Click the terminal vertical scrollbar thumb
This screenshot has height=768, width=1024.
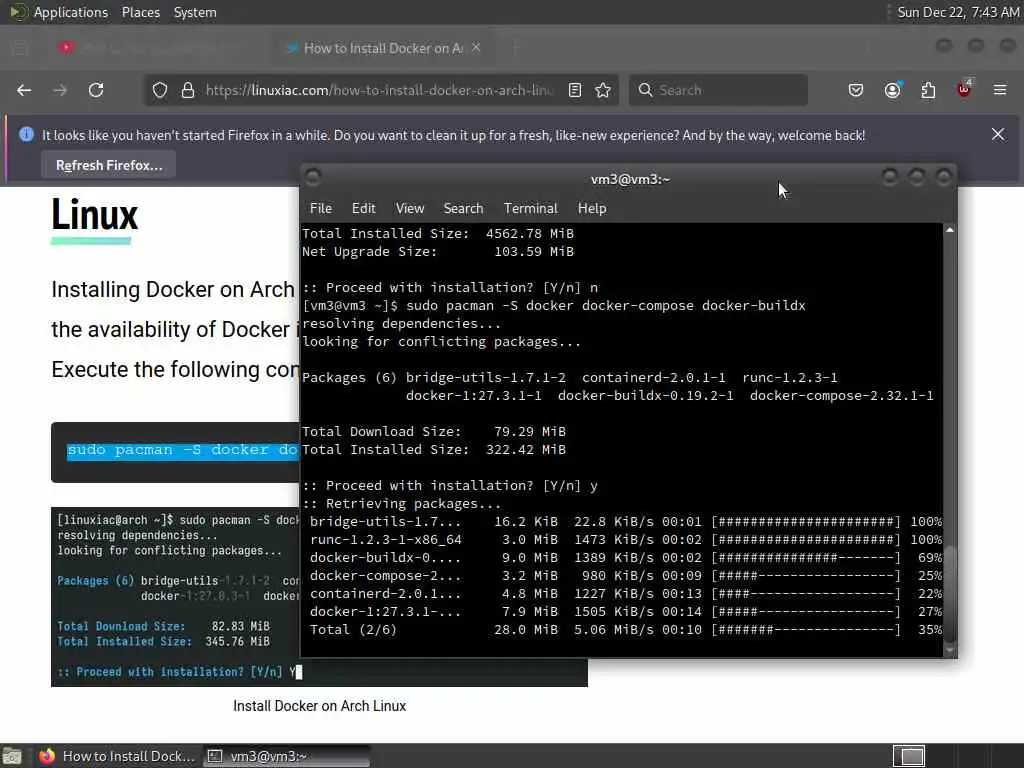click(950, 594)
